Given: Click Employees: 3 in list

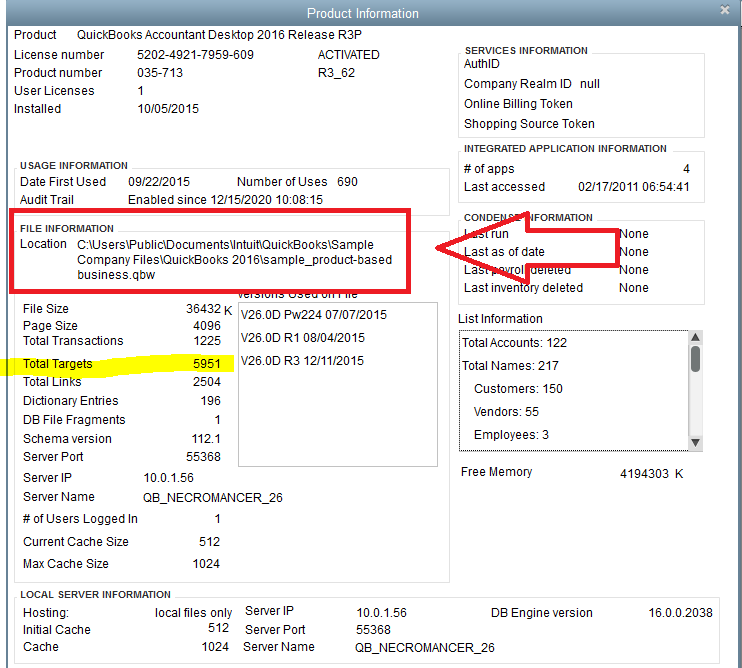Looking at the screenshot, I should click(x=511, y=435).
